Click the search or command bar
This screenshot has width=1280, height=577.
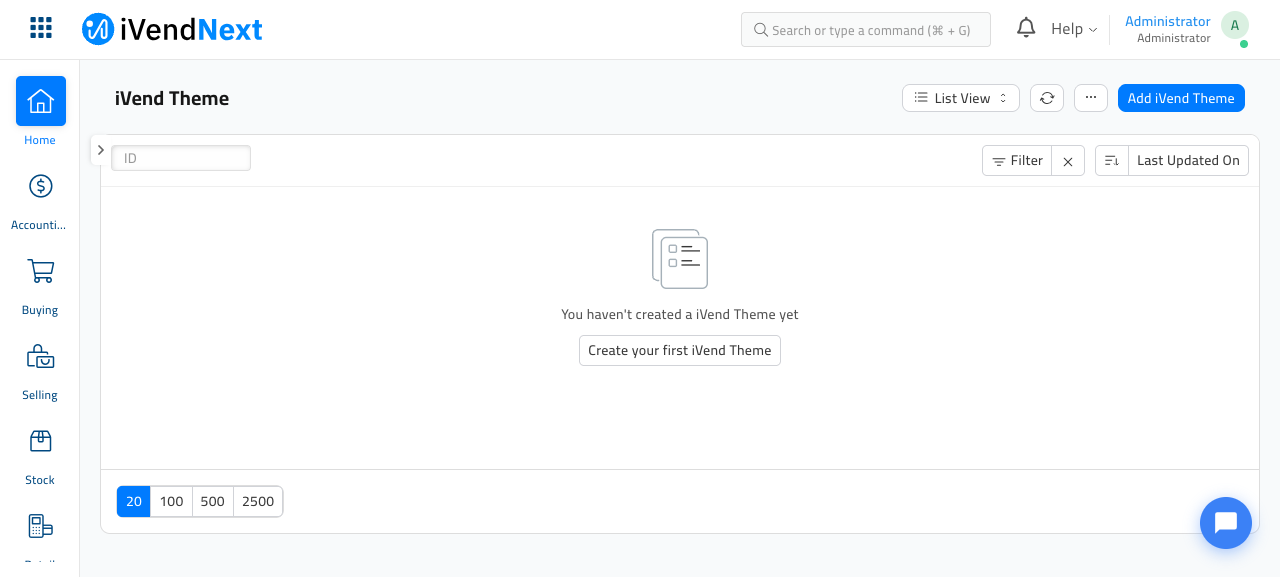click(866, 30)
